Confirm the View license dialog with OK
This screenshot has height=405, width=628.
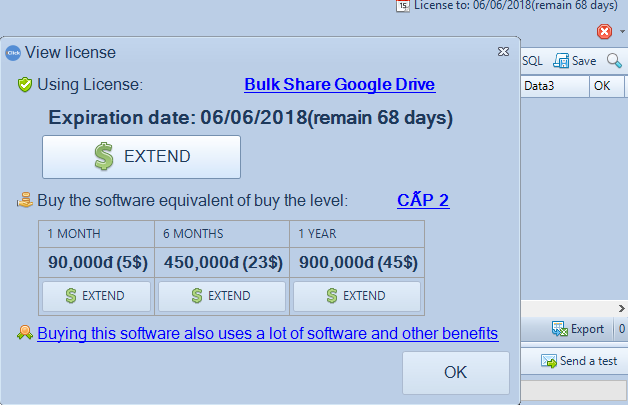click(x=456, y=373)
